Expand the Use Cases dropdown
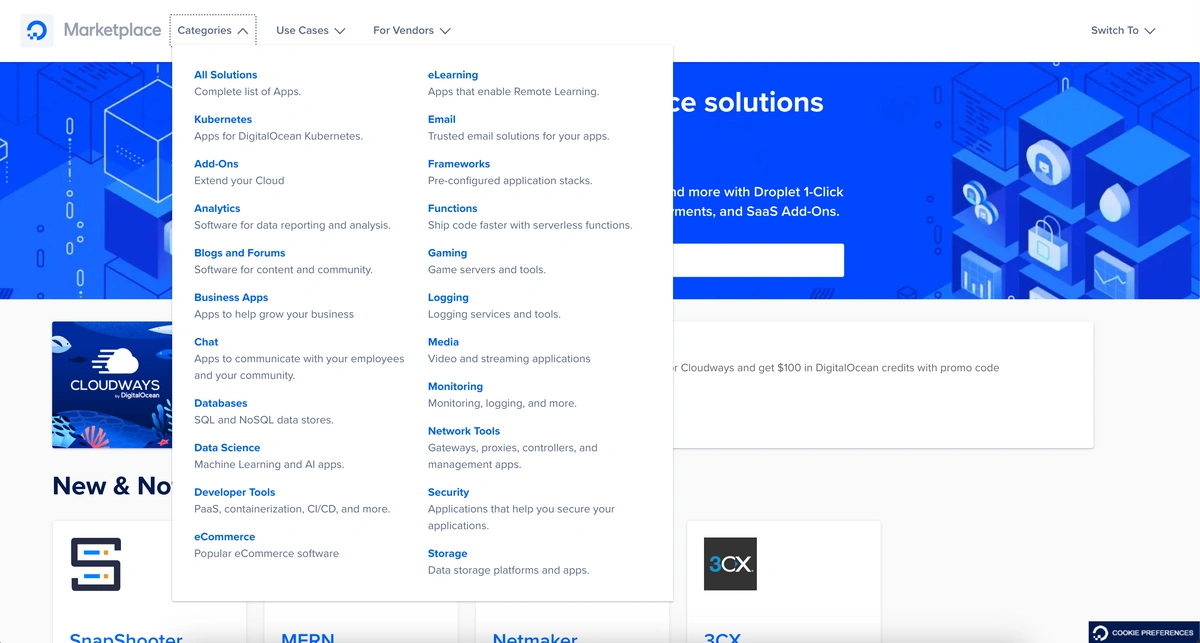The image size is (1200, 643). [310, 31]
